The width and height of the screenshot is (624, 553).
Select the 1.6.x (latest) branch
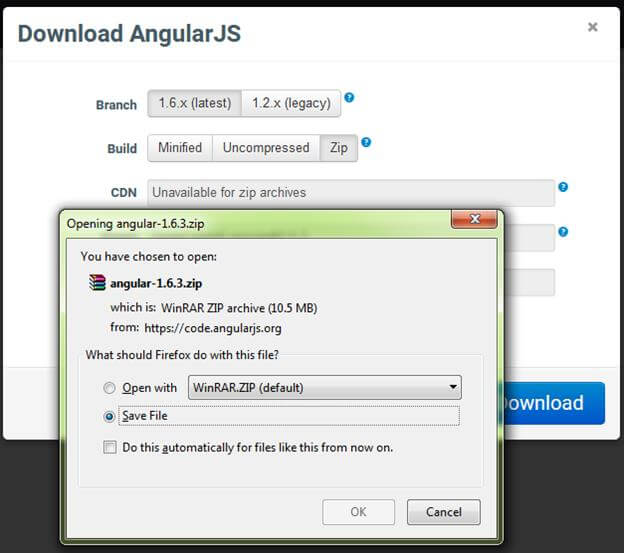(195, 103)
